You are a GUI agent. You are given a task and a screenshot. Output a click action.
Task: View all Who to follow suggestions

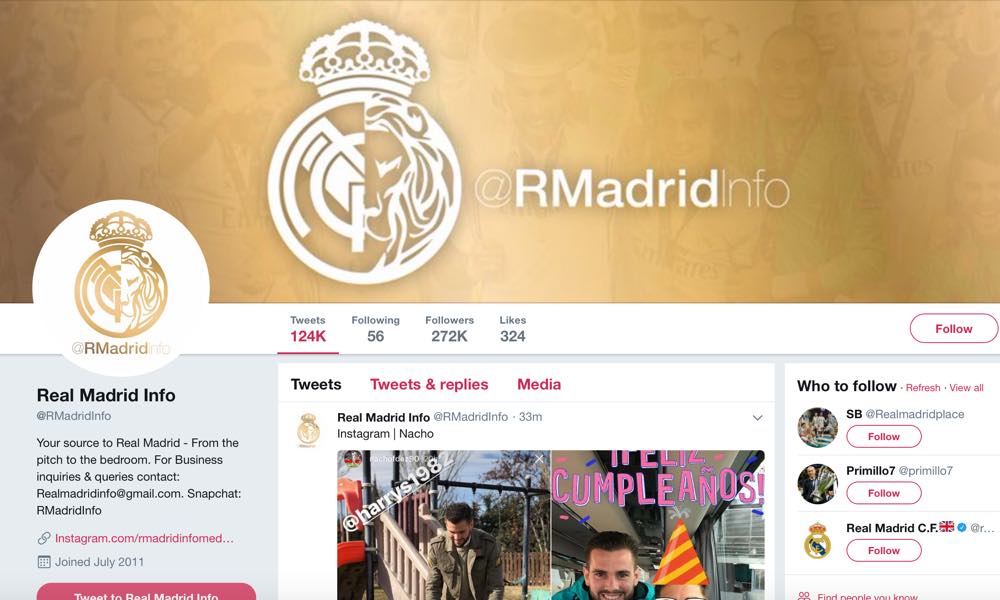pyautogui.click(x=966, y=388)
